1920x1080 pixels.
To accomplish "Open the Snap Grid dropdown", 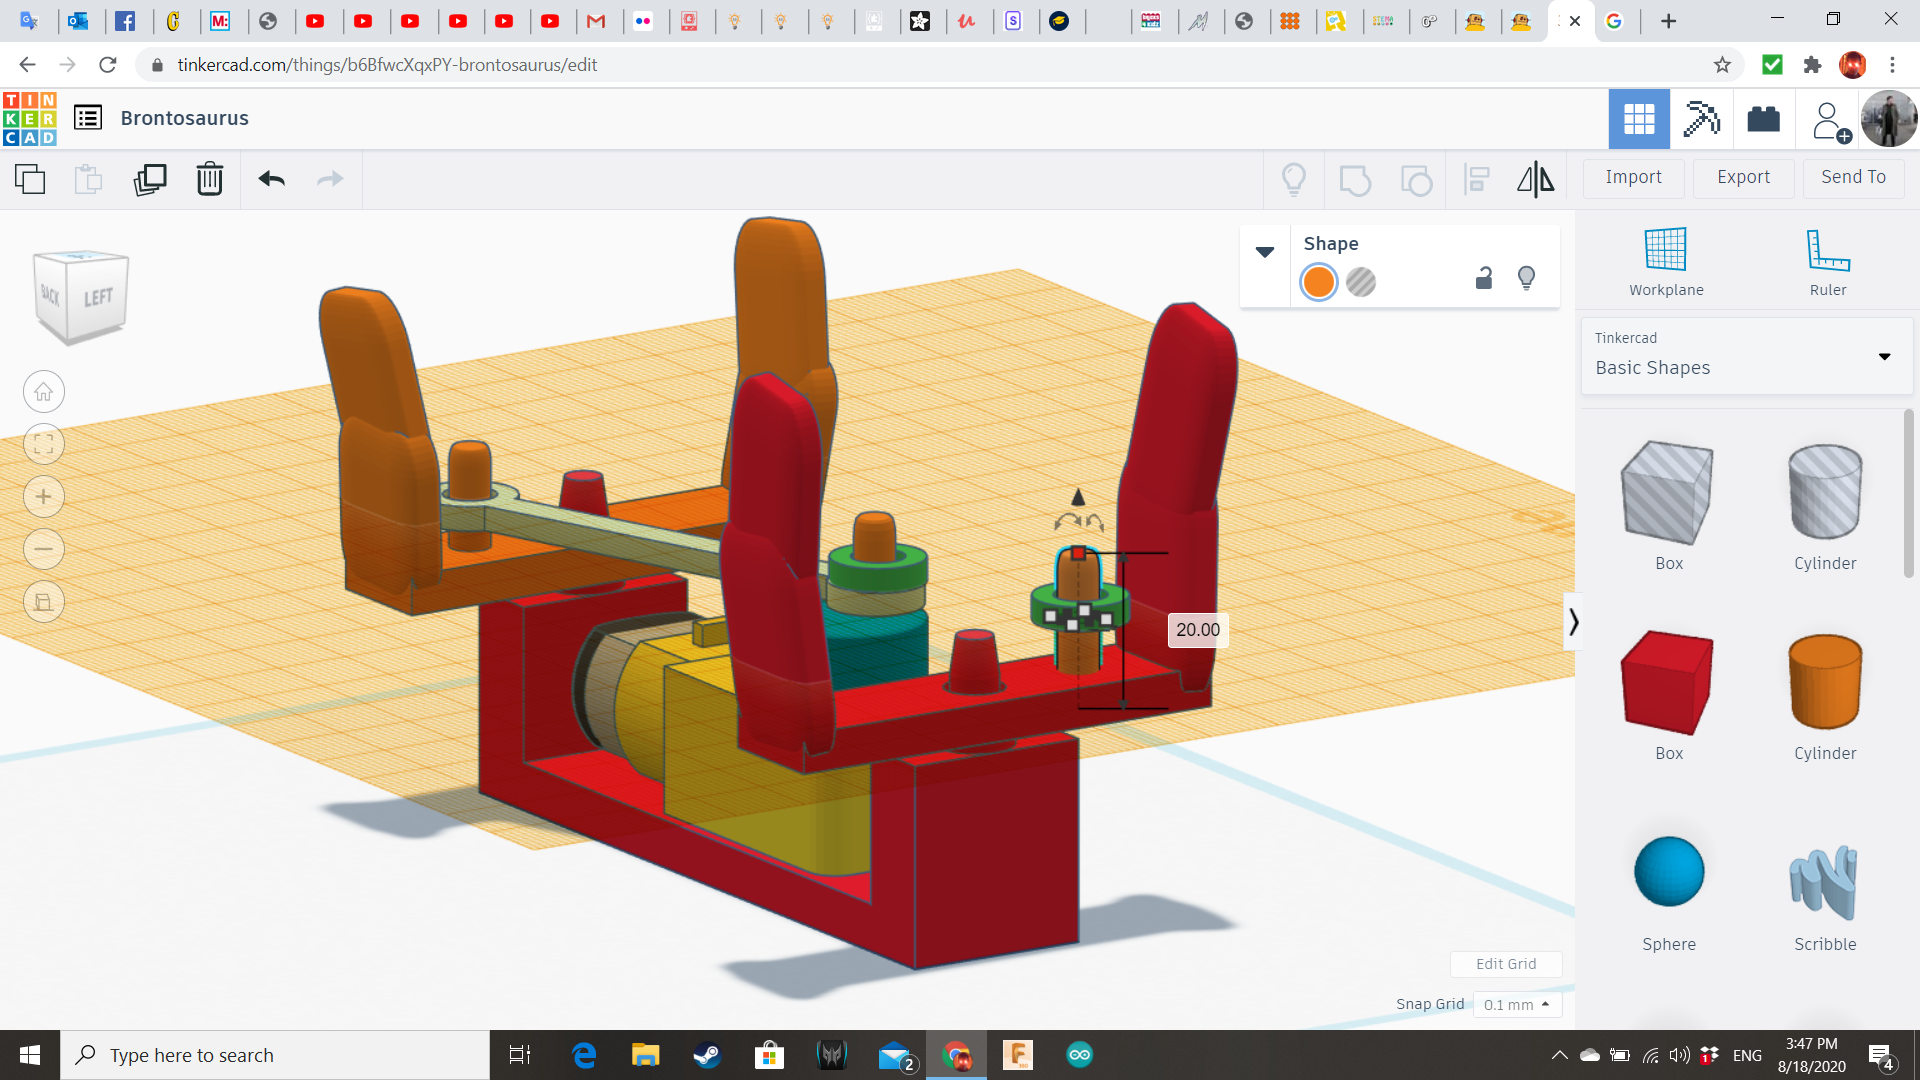I will pos(1517,1004).
